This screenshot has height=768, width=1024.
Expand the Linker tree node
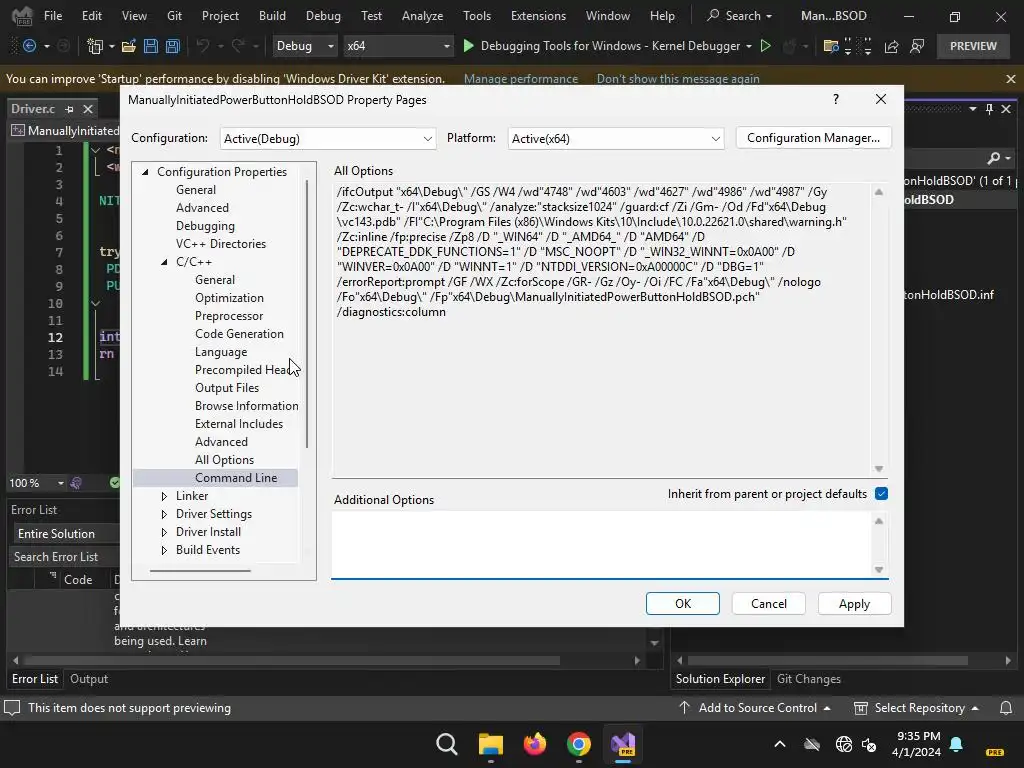(164, 496)
